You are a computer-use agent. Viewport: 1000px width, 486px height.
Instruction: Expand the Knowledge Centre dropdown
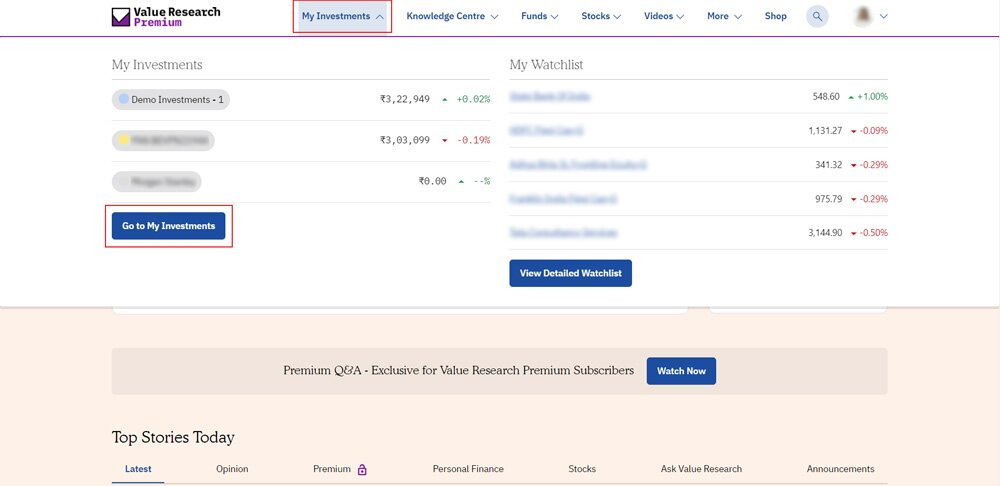point(452,16)
